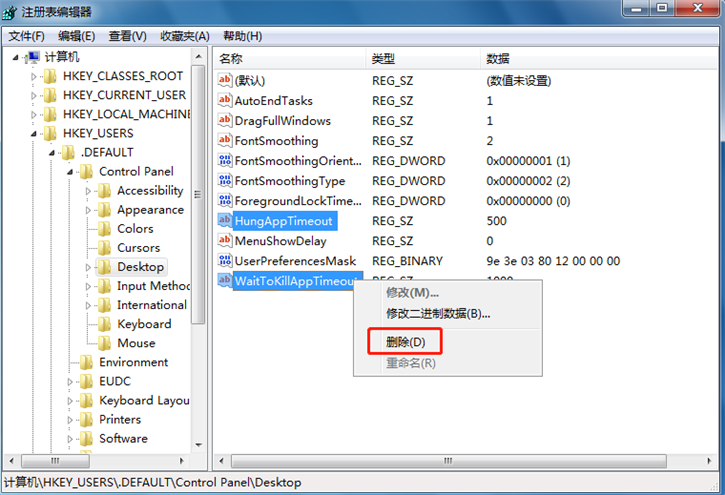The width and height of the screenshot is (725, 495).
Task: Click the MenuShowDelay string value icon
Action: (225, 241)
